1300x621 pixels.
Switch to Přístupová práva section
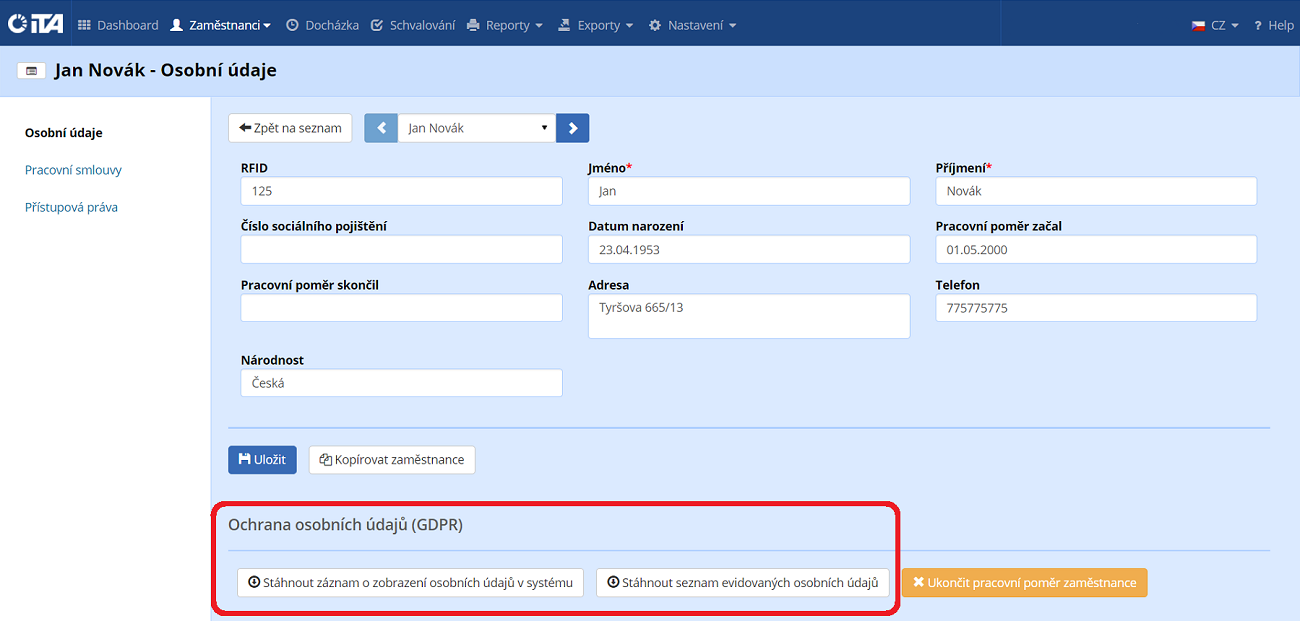click(x=71, y=207)
